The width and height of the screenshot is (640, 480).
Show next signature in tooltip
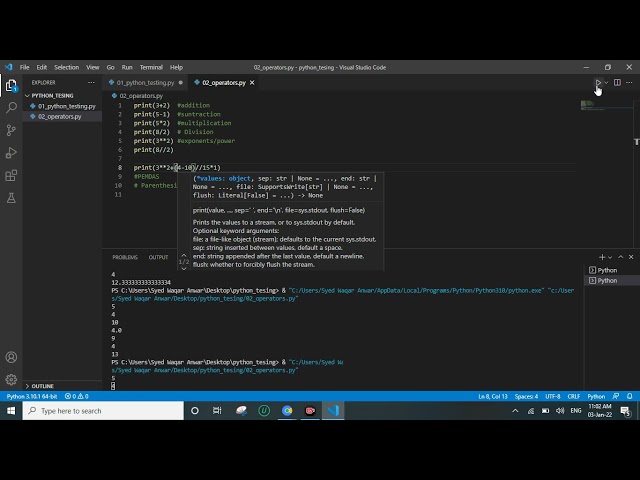(184, 268)
